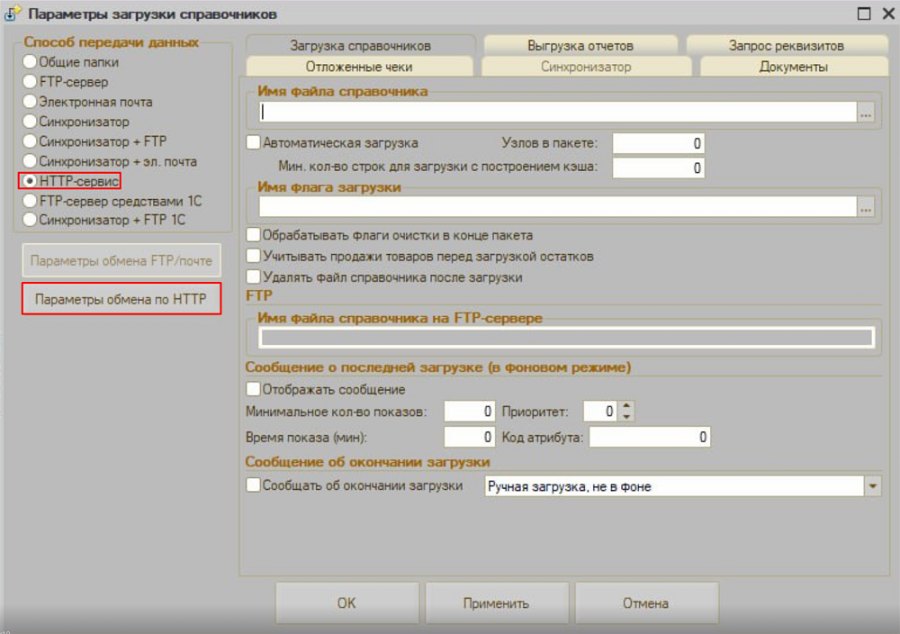Click the Применить button

pyautogui.click(x=496, y=603)
